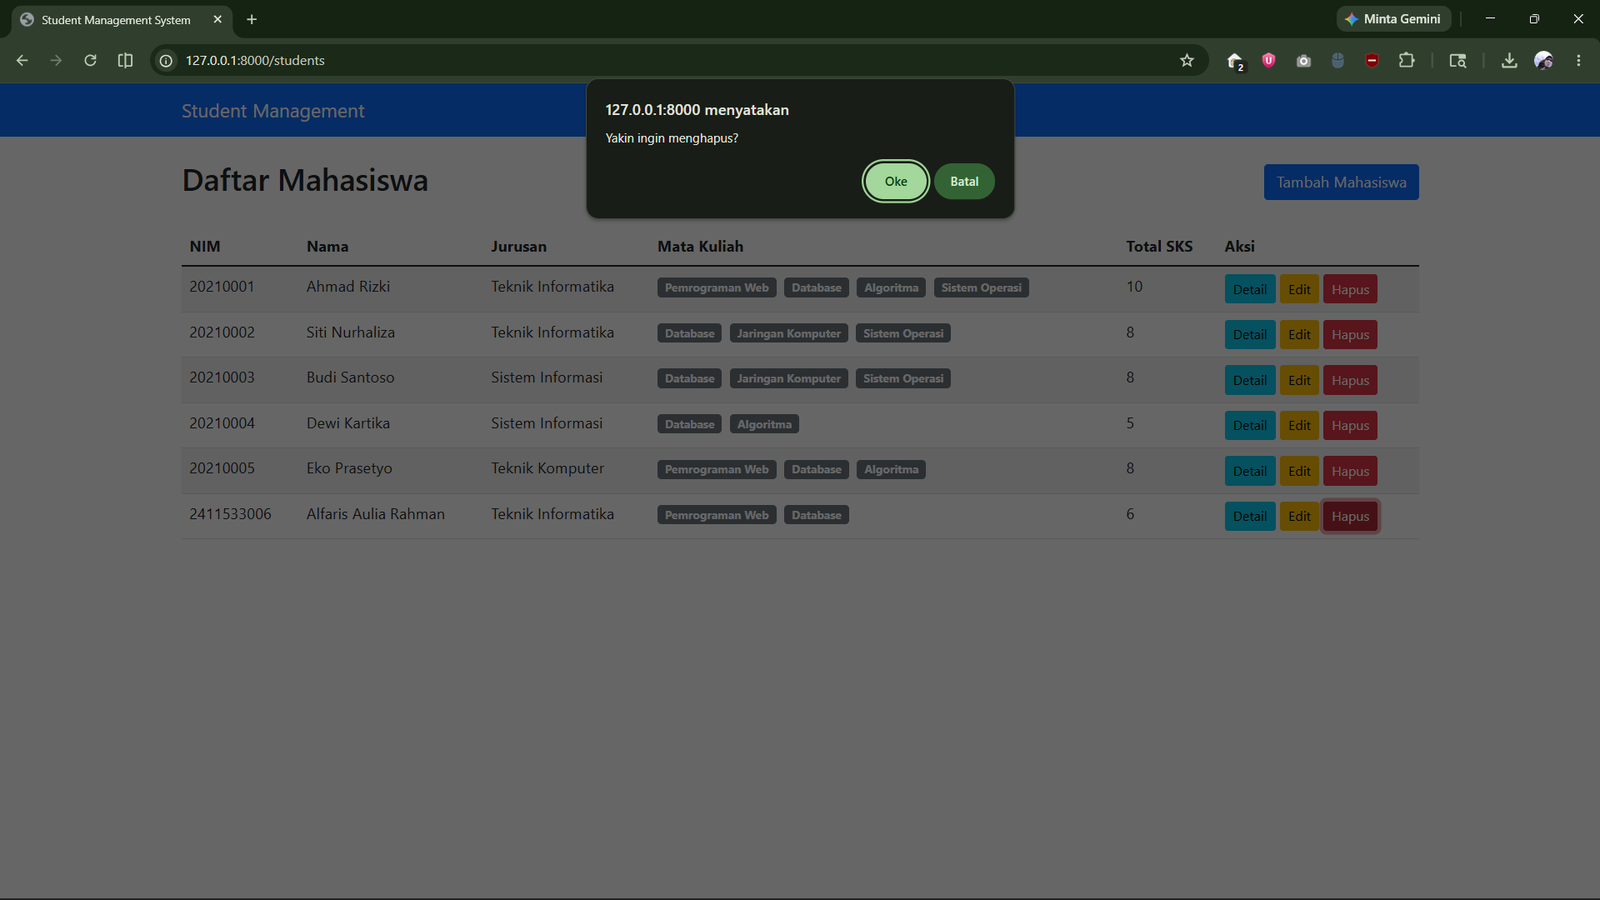1600x900 pixels.
Task: Cancel deletion with the Batal button
Action: pyautogui.click(x=964, y=181)
